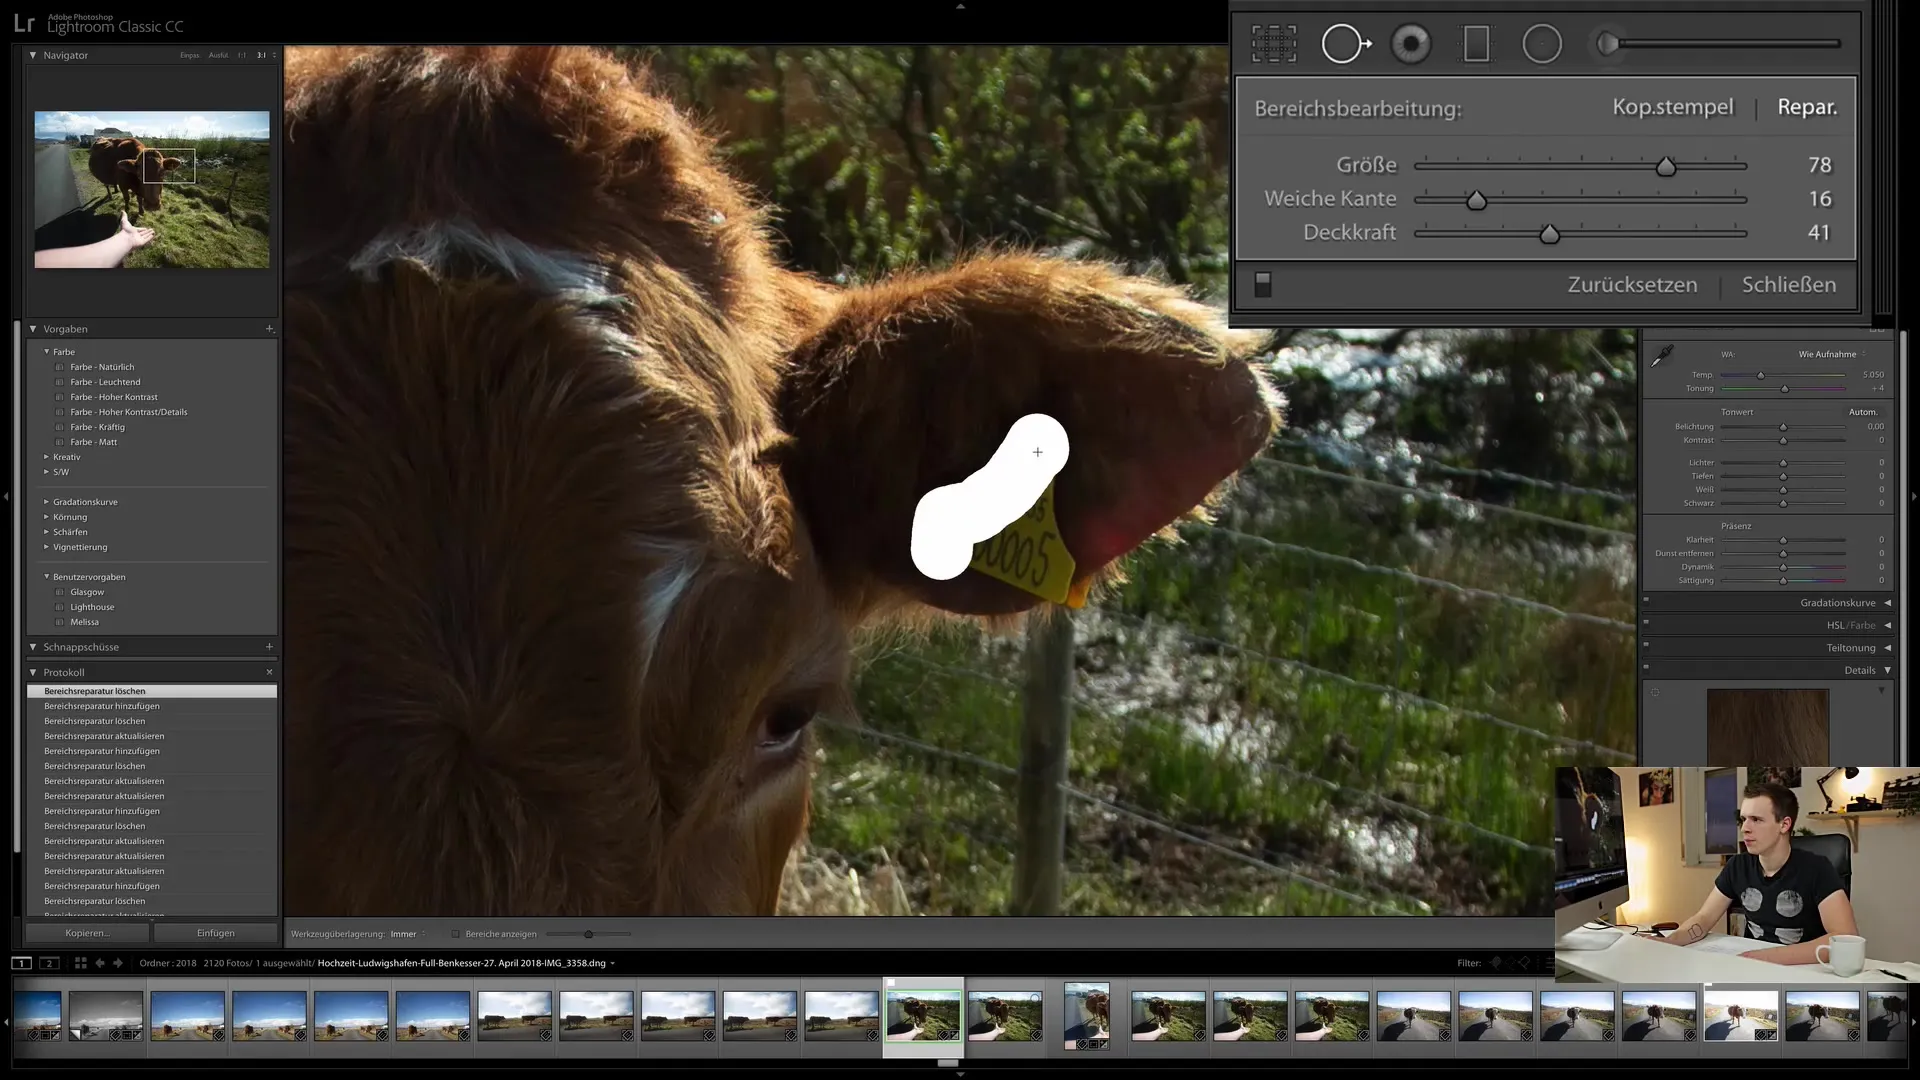Apply the Glasgow user preset

(87, 592)
